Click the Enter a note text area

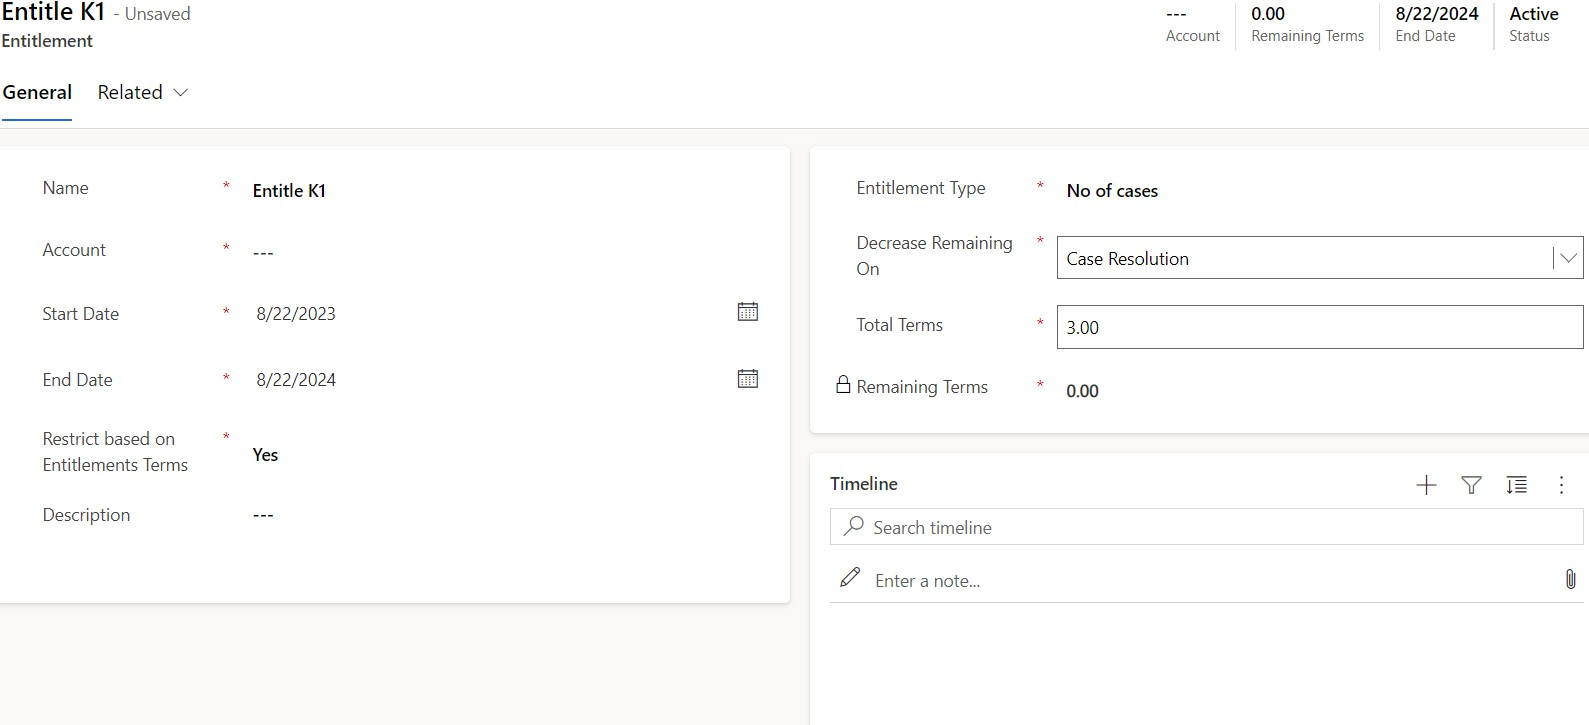pyautogui.click(x=1200, y=581)
